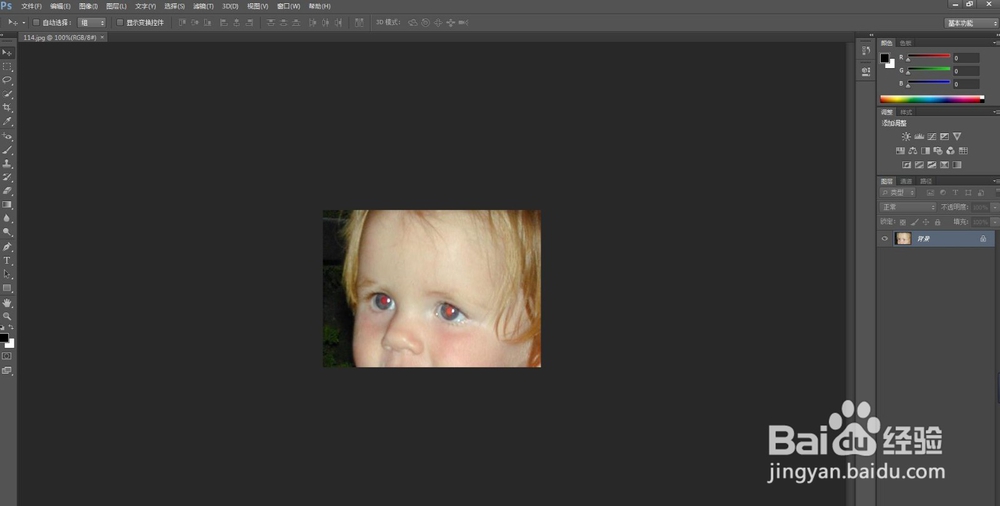Open the 滤镜(T) menu

coord(203,6)
